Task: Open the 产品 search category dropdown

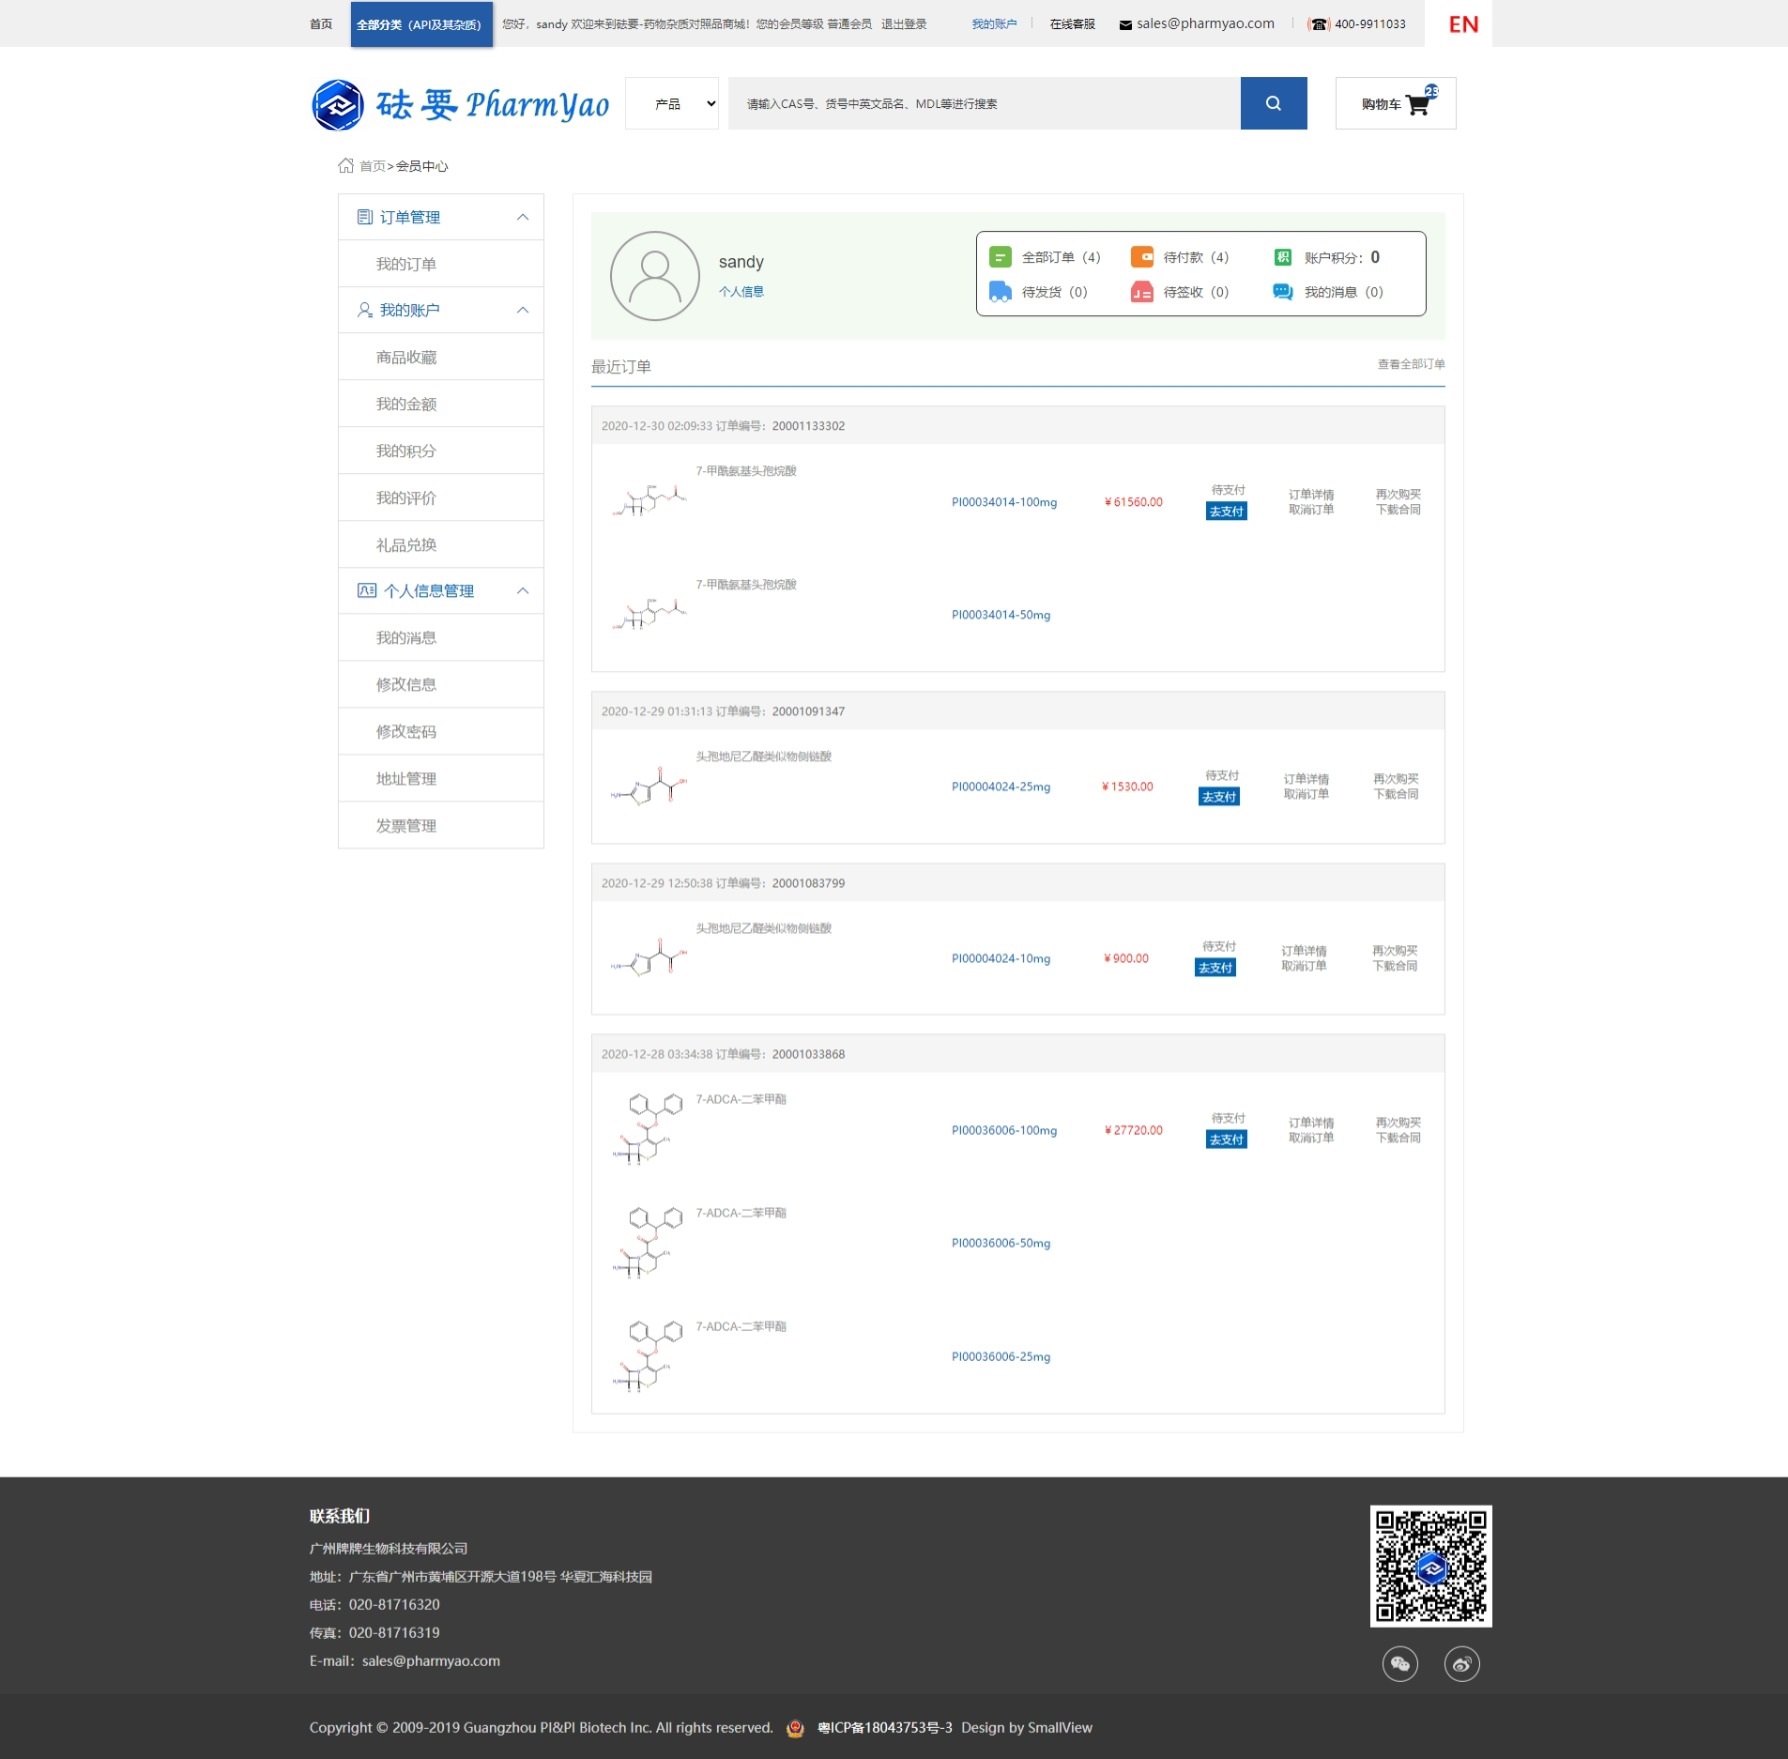Action: point(672,103)
